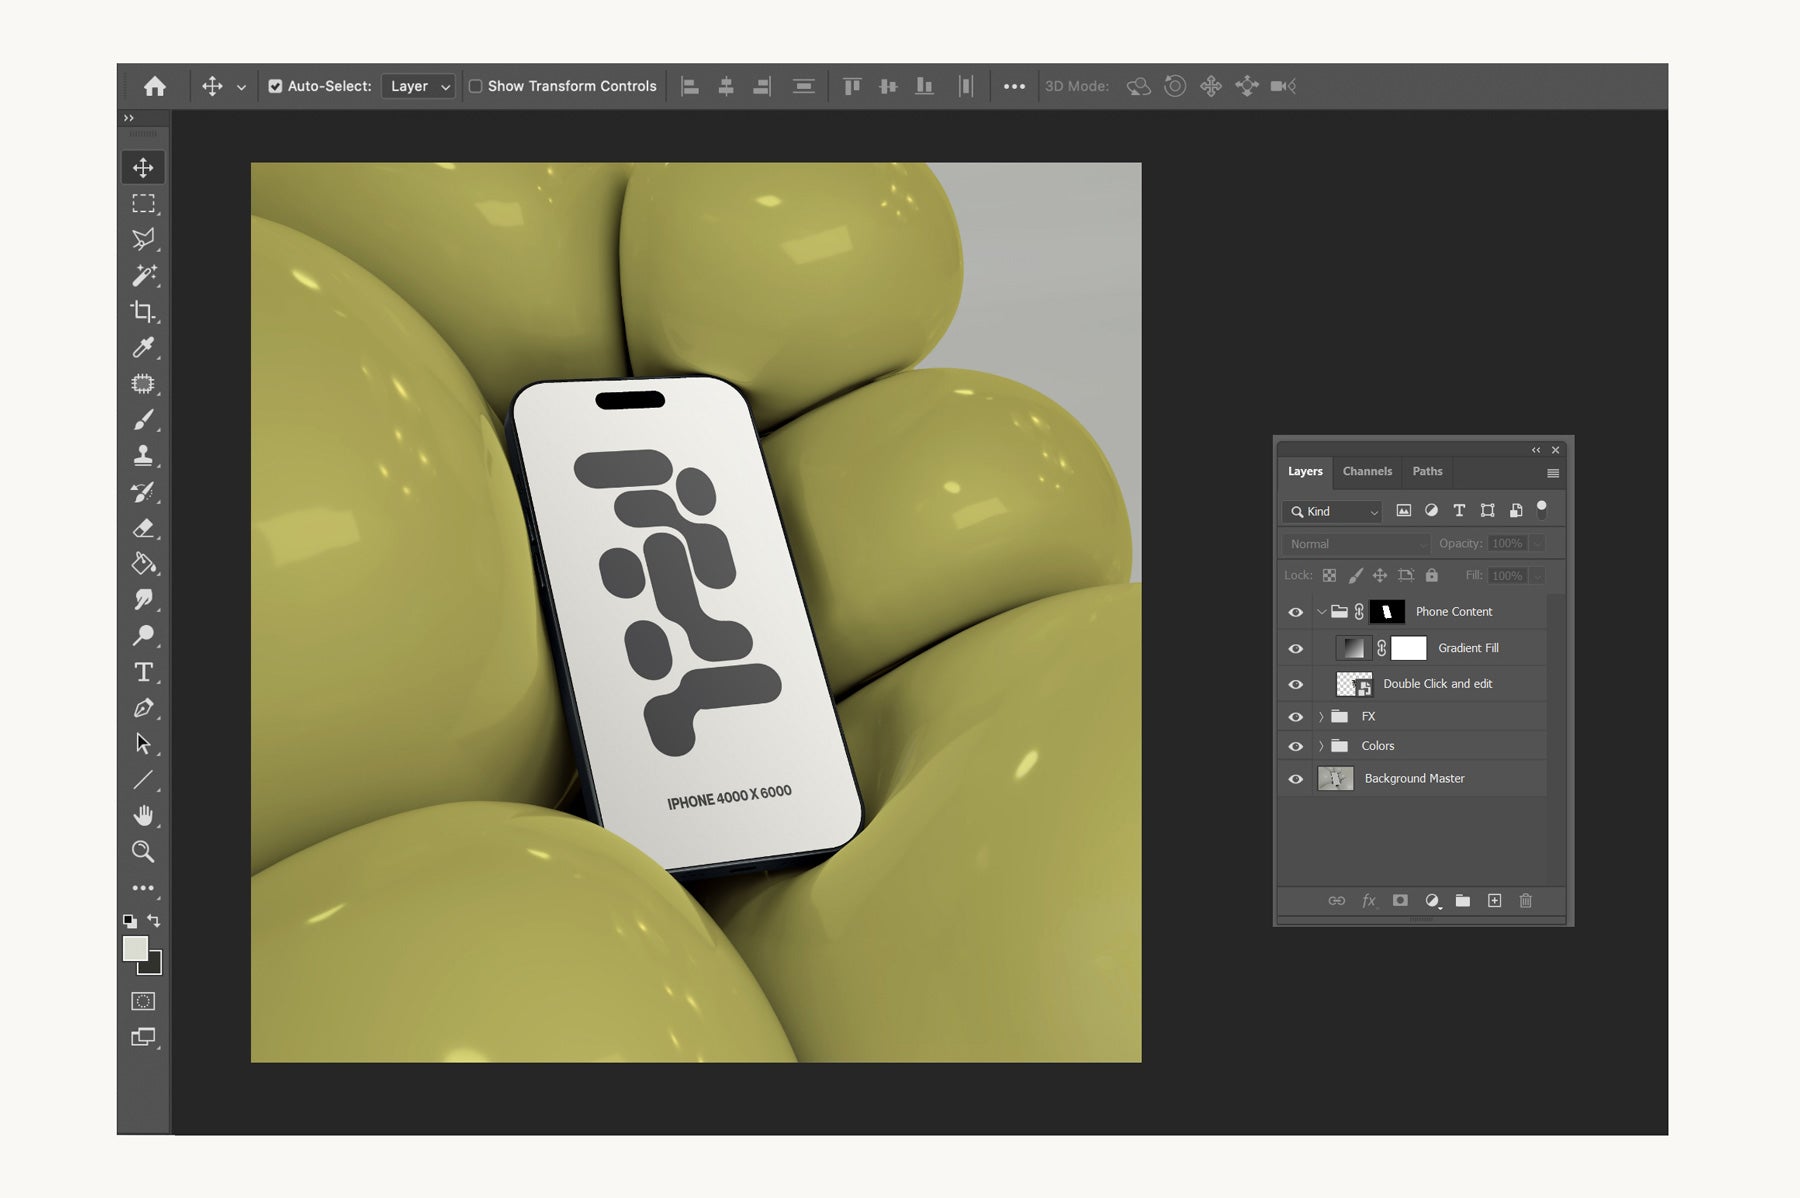Create a new layer in the Layers panel
The width and height of the screenshot is (1800, 1198).
[1495, 900]
